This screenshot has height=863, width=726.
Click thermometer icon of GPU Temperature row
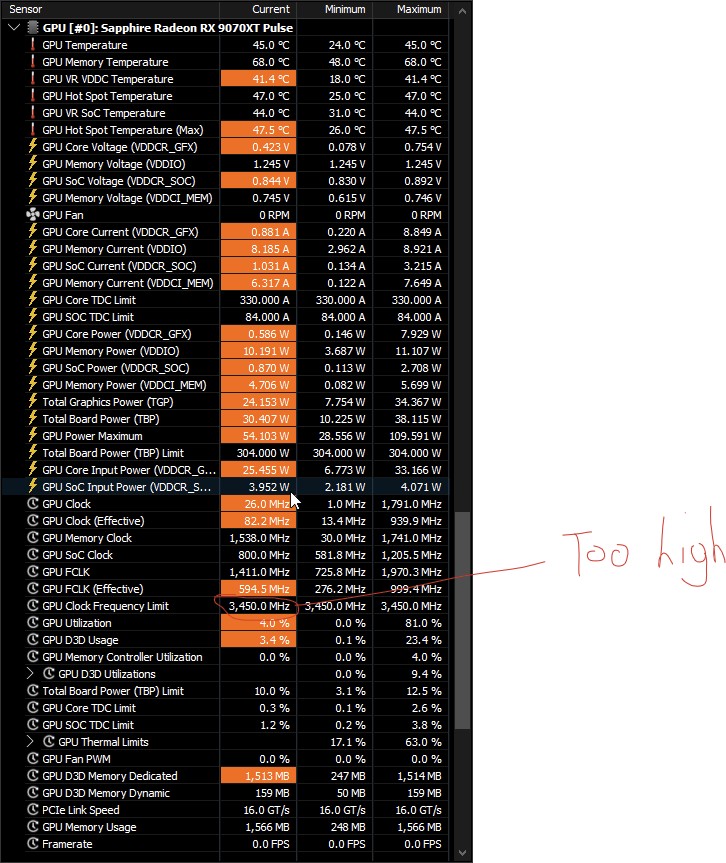[x=33, y=45]
